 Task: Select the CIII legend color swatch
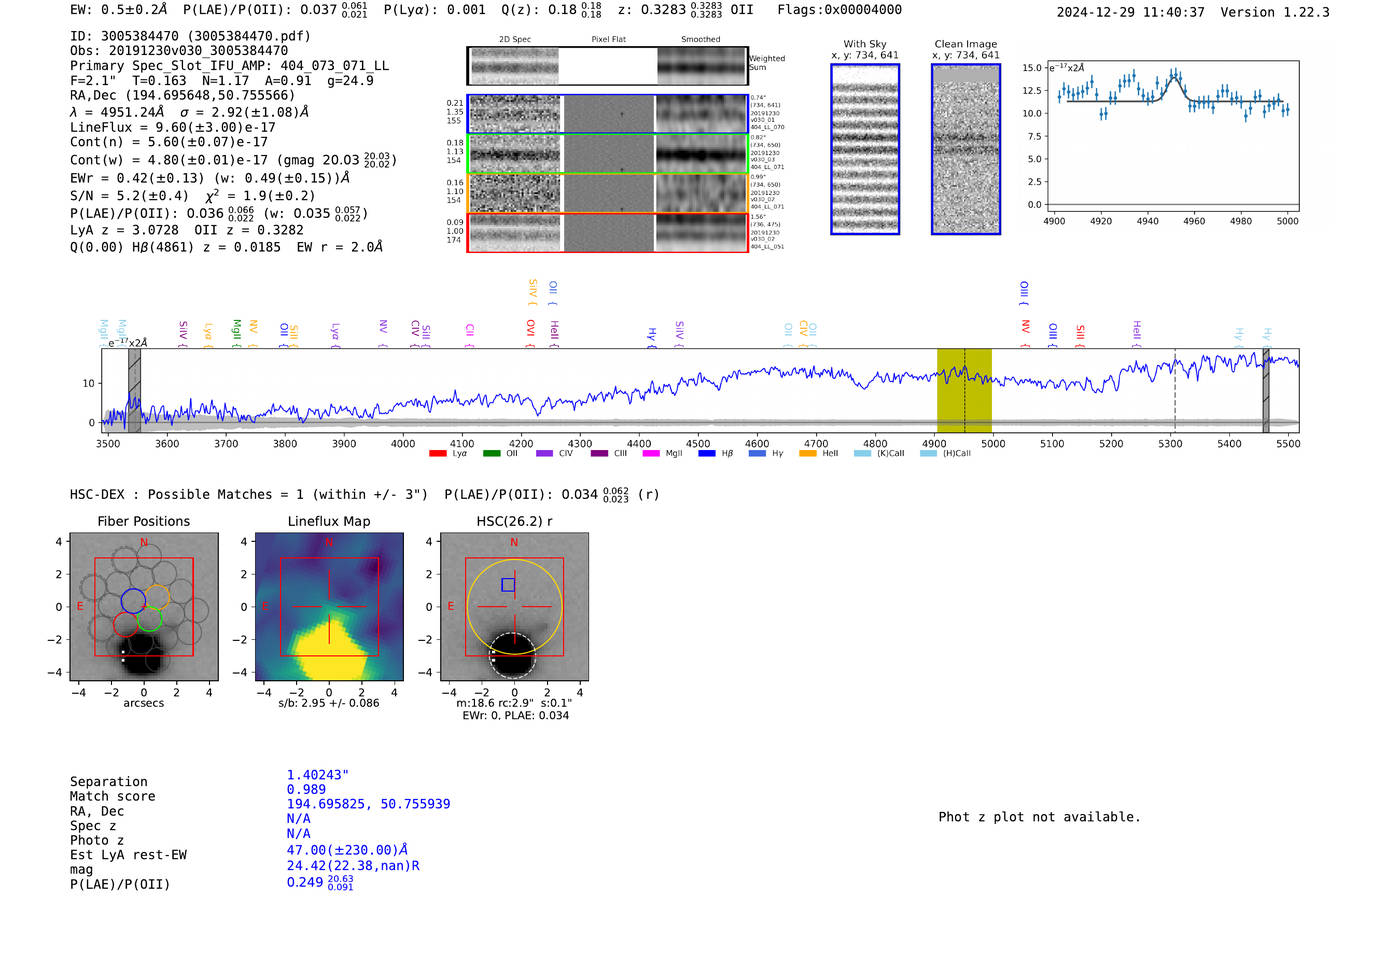pos(599,454)
